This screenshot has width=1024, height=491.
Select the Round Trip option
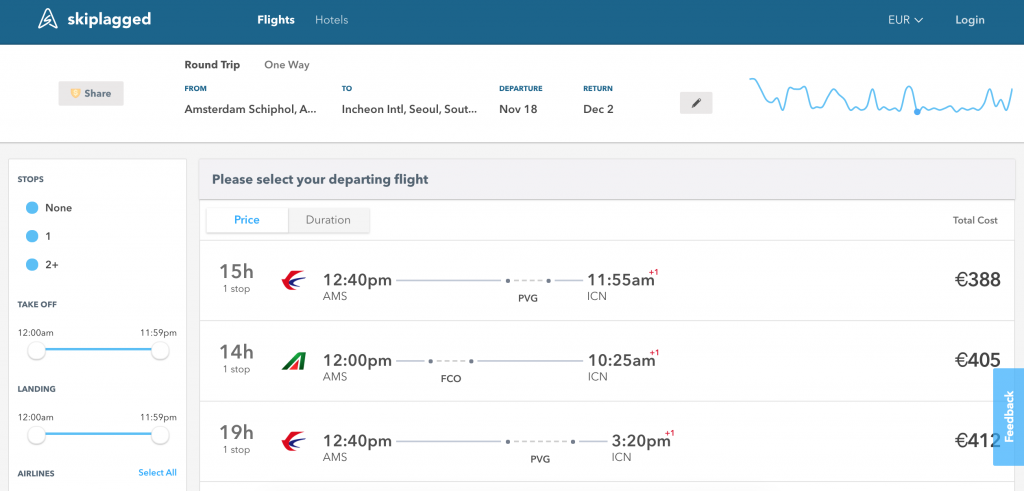coord(212,65)
